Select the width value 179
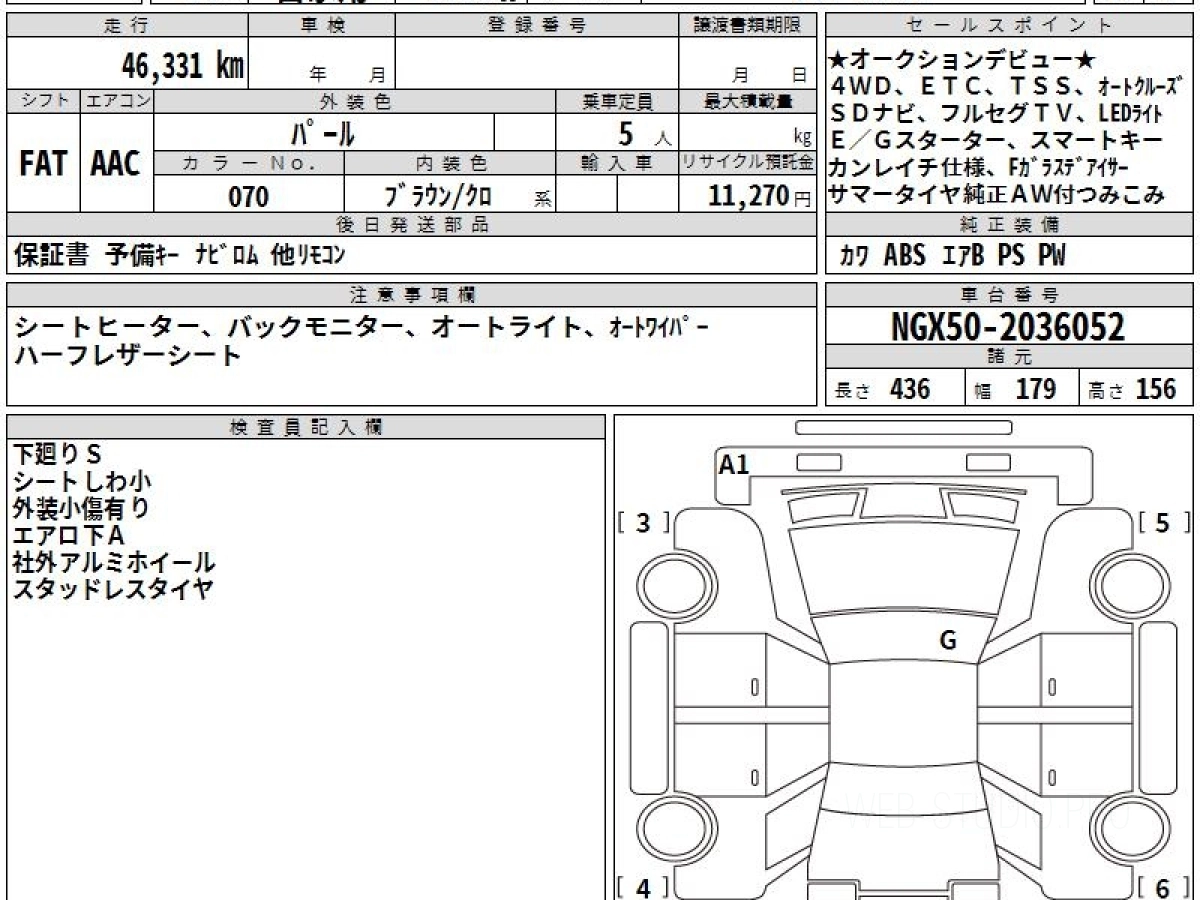1200x900 pixels. 1036,389
